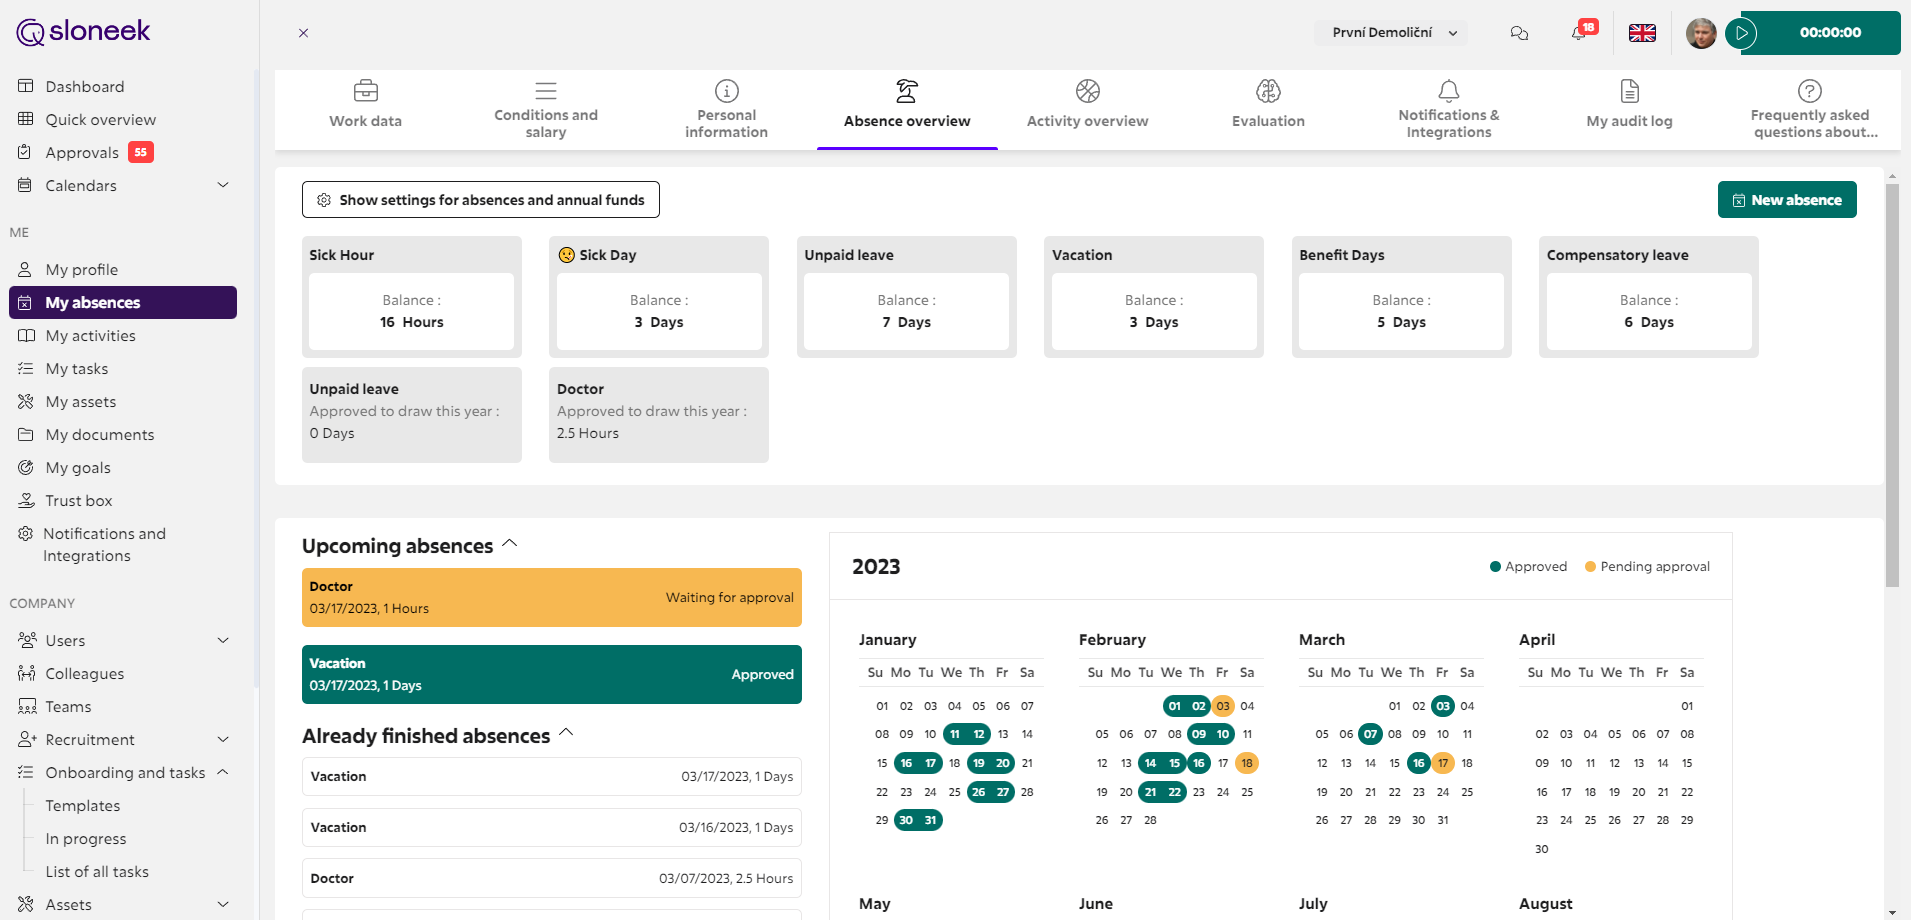
Task: Collapse the Already finished absences section
Action: point(566,733)
